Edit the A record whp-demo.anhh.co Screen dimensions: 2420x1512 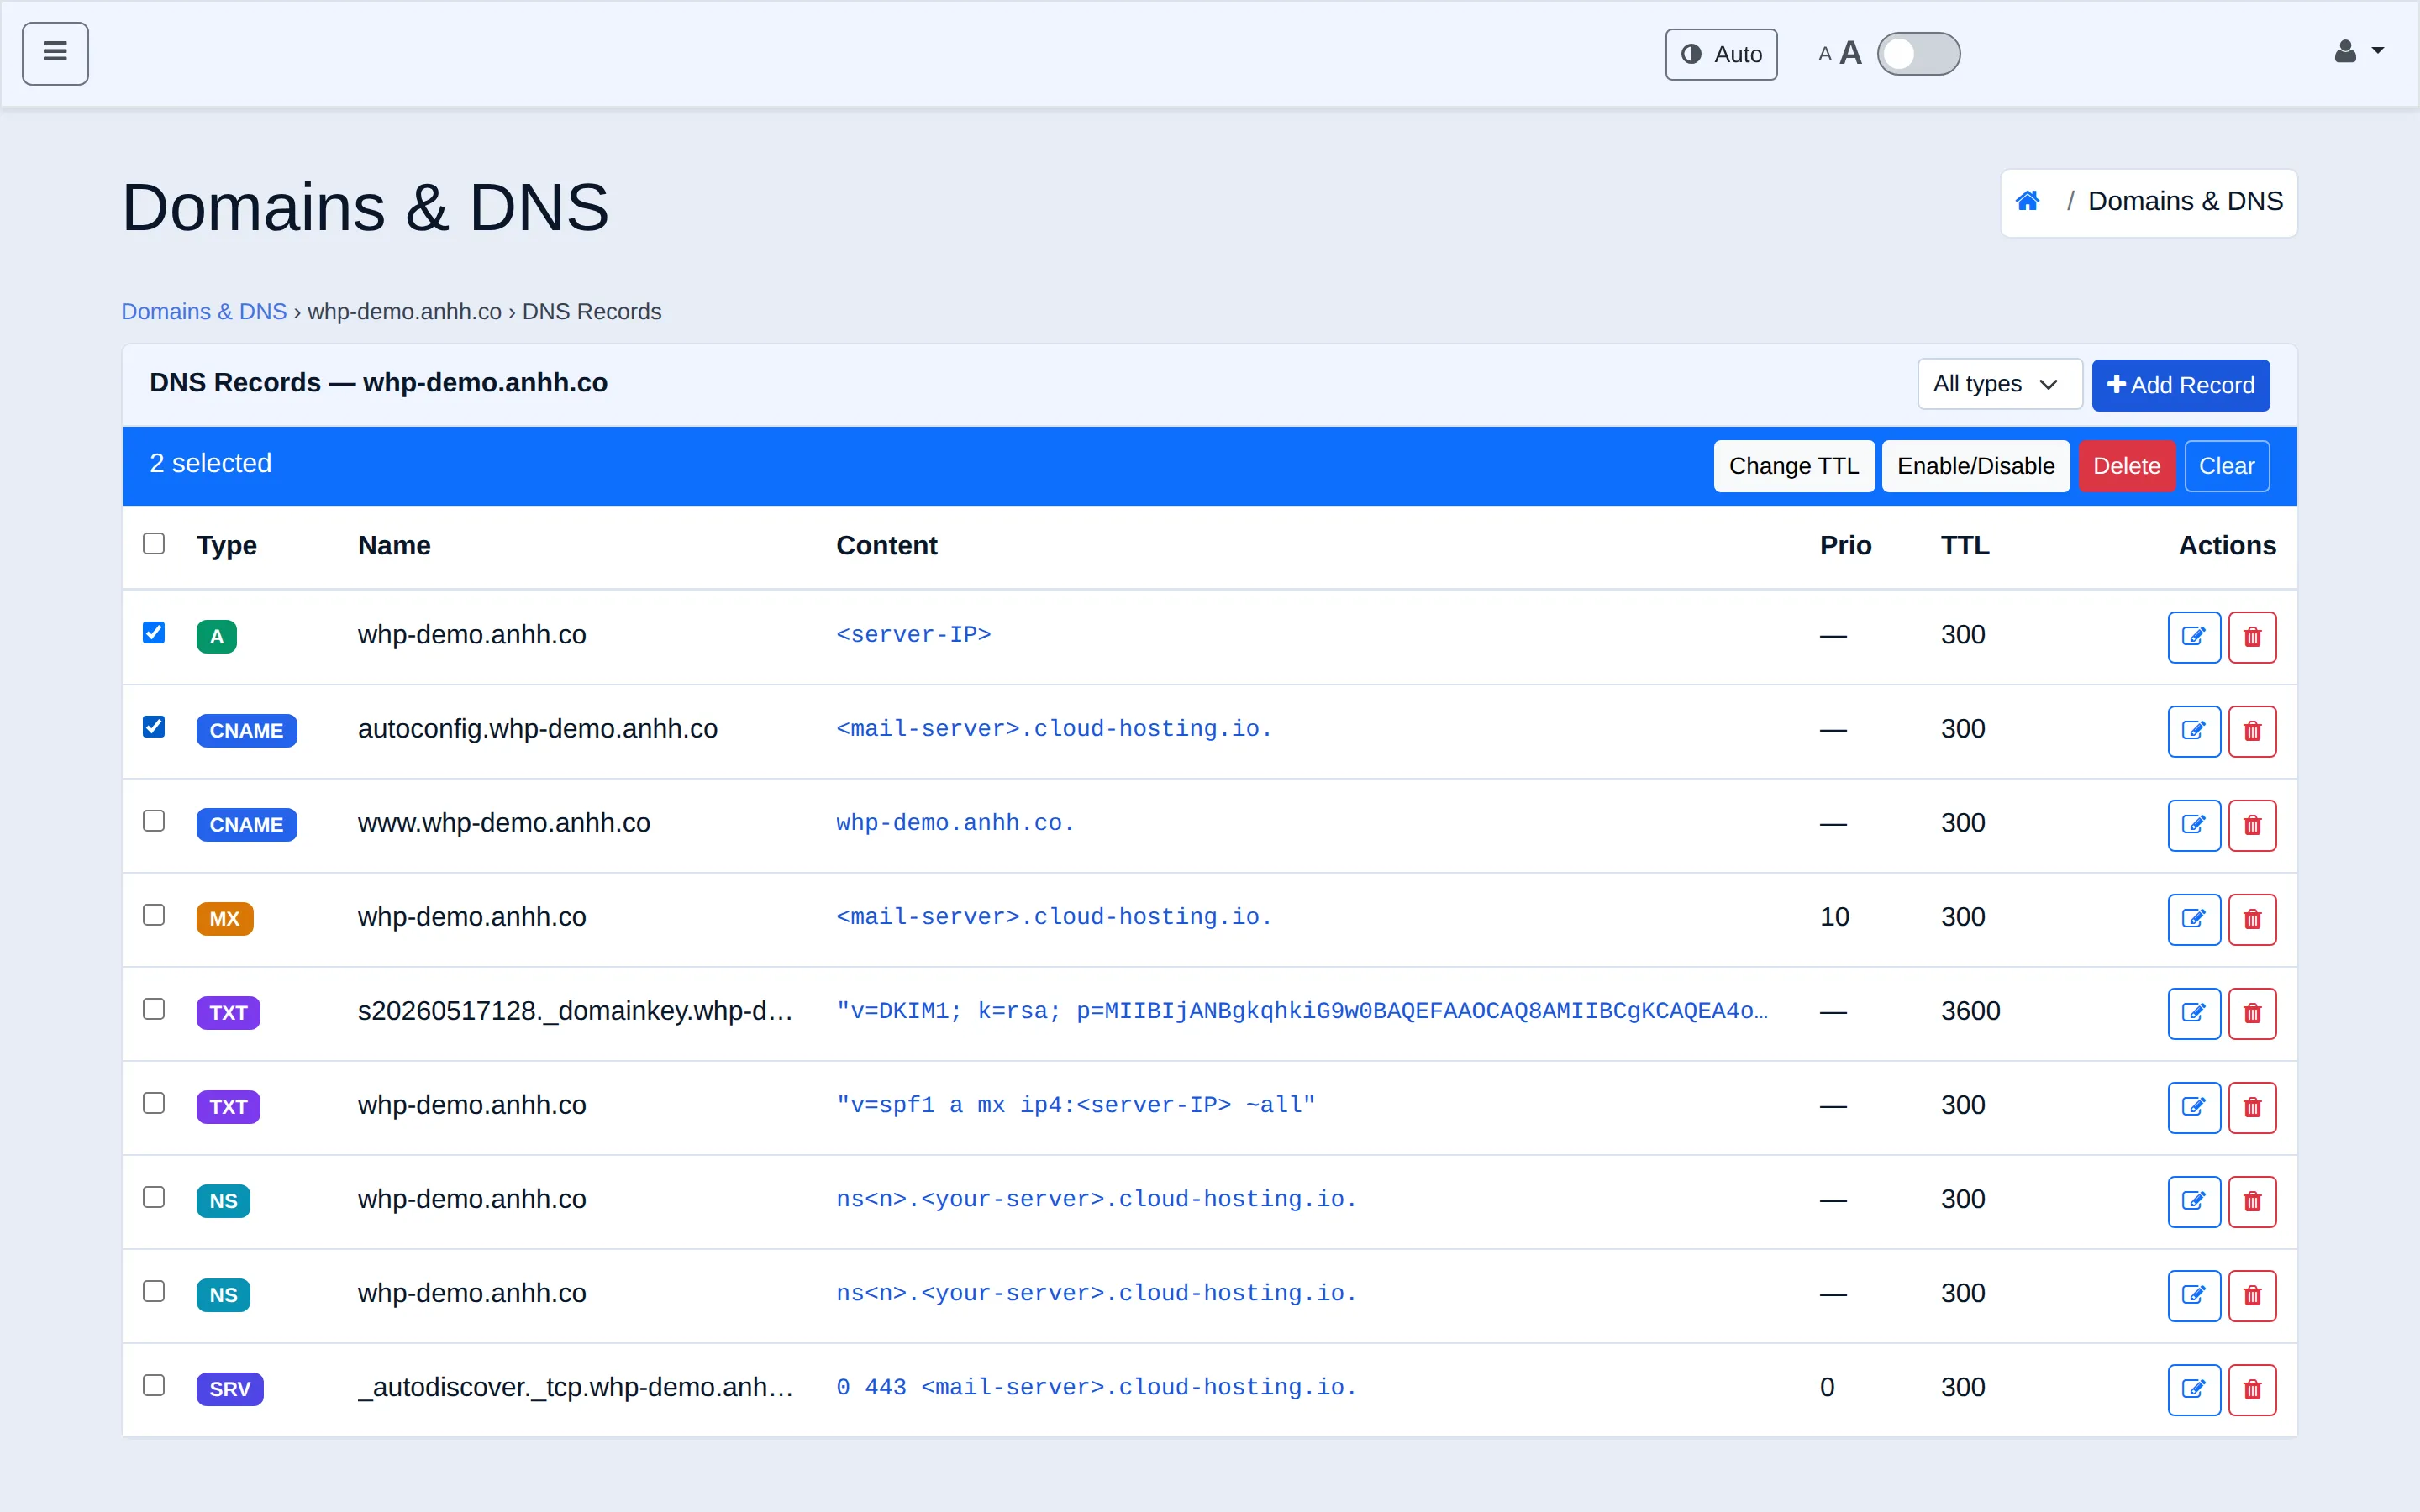pyautogui.click(x=2194, y=637)
